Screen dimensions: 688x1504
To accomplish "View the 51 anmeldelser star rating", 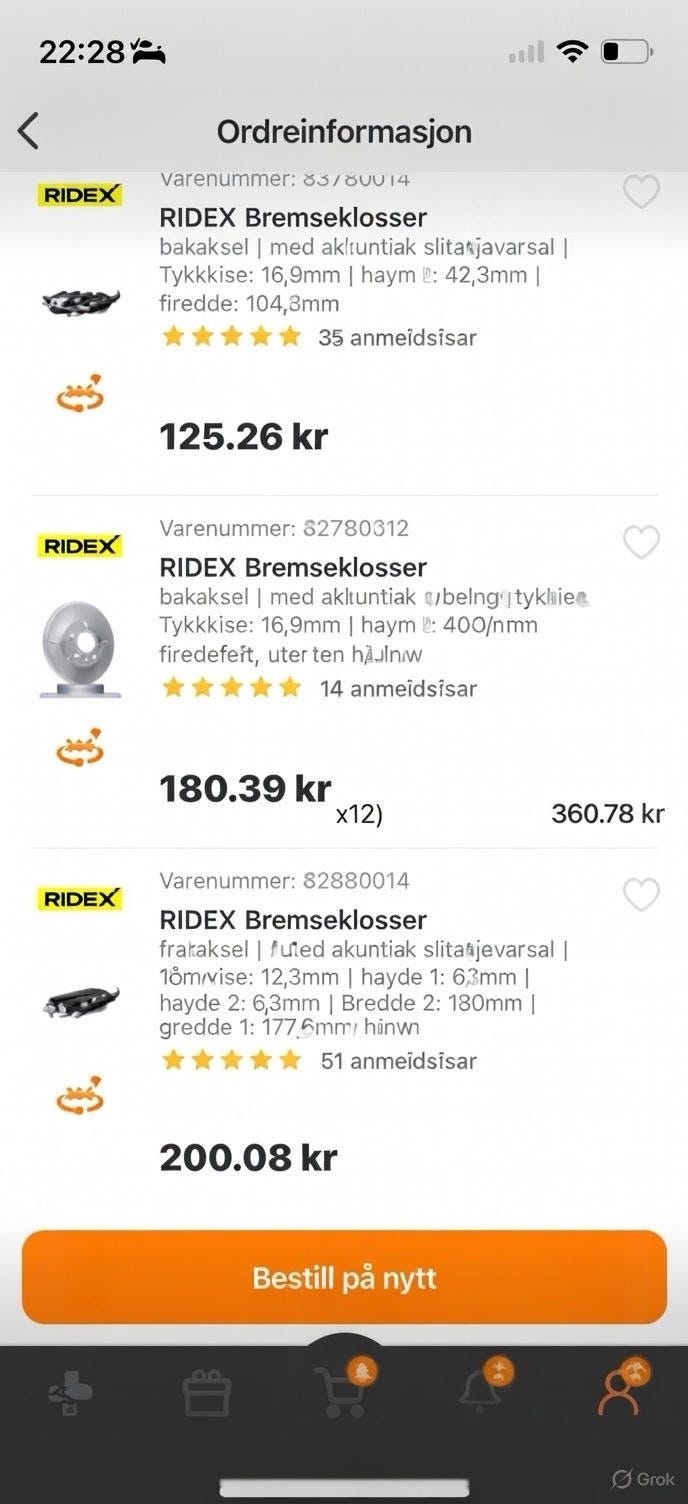I will (x=319, y=1060).
